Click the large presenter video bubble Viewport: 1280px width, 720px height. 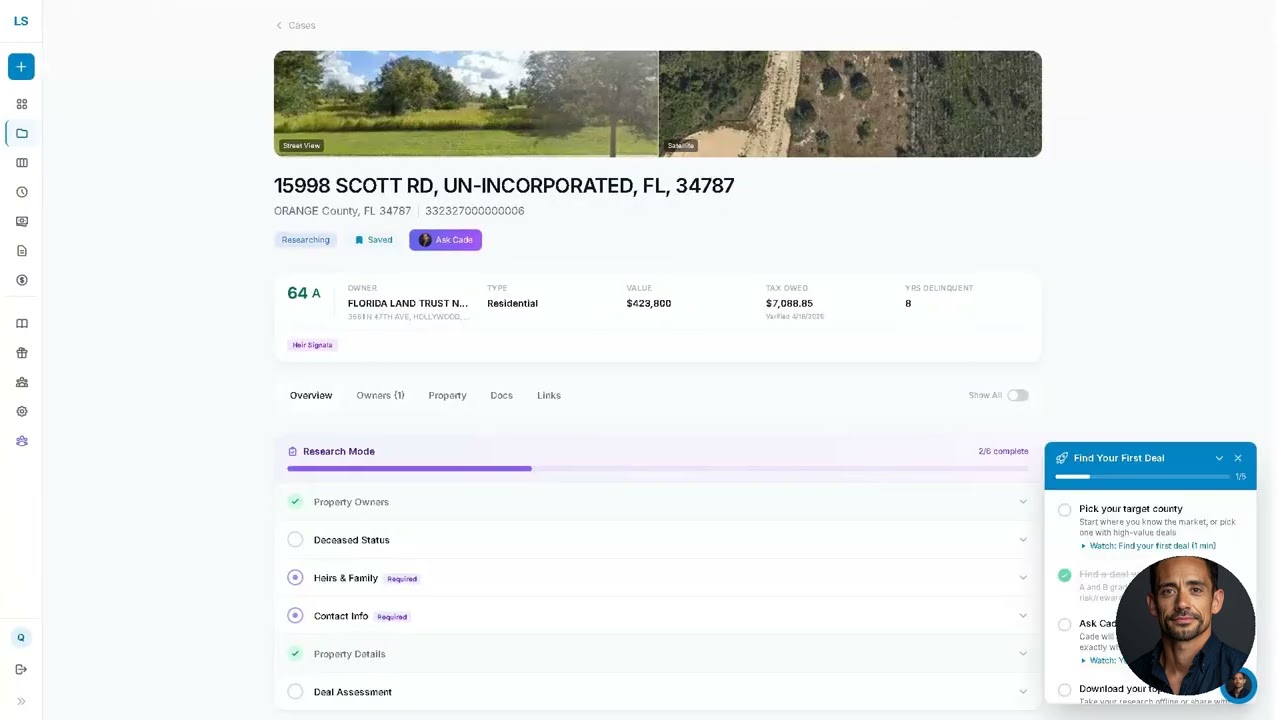(1185, 626)
